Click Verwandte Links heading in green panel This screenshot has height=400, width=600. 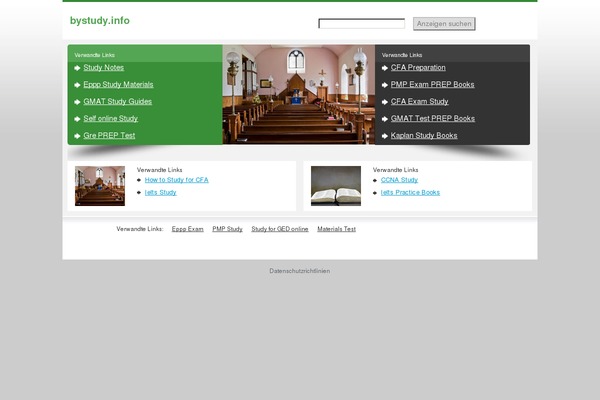(95, 55)
